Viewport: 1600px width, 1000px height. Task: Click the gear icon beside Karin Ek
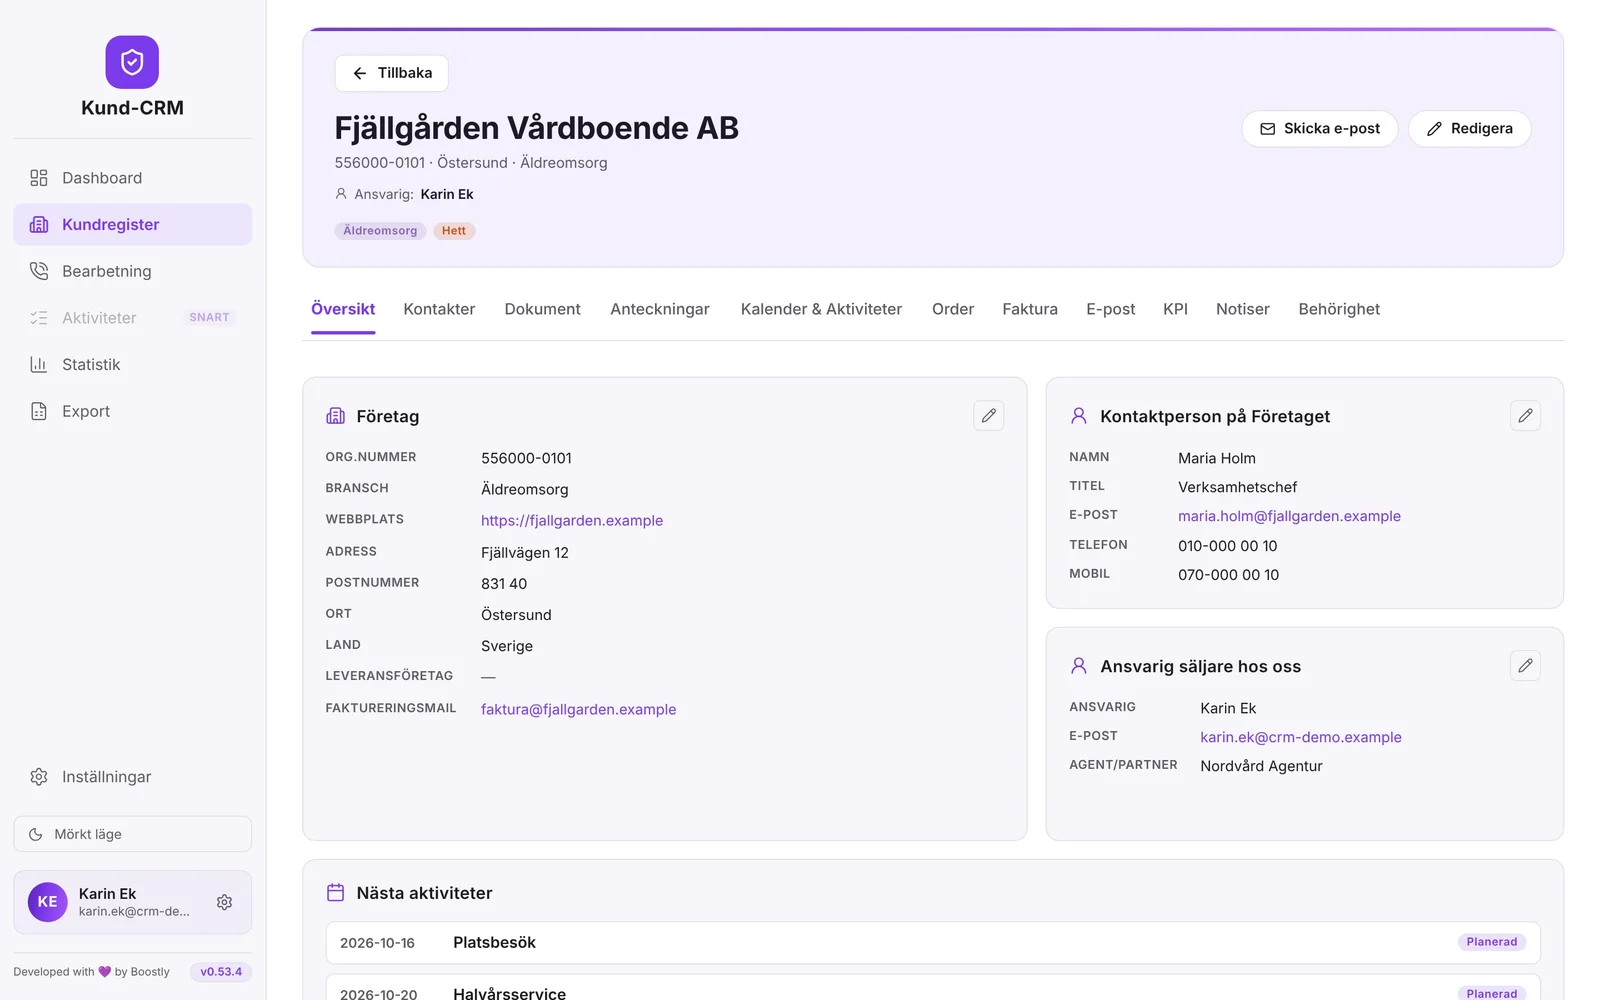(224, 902)
